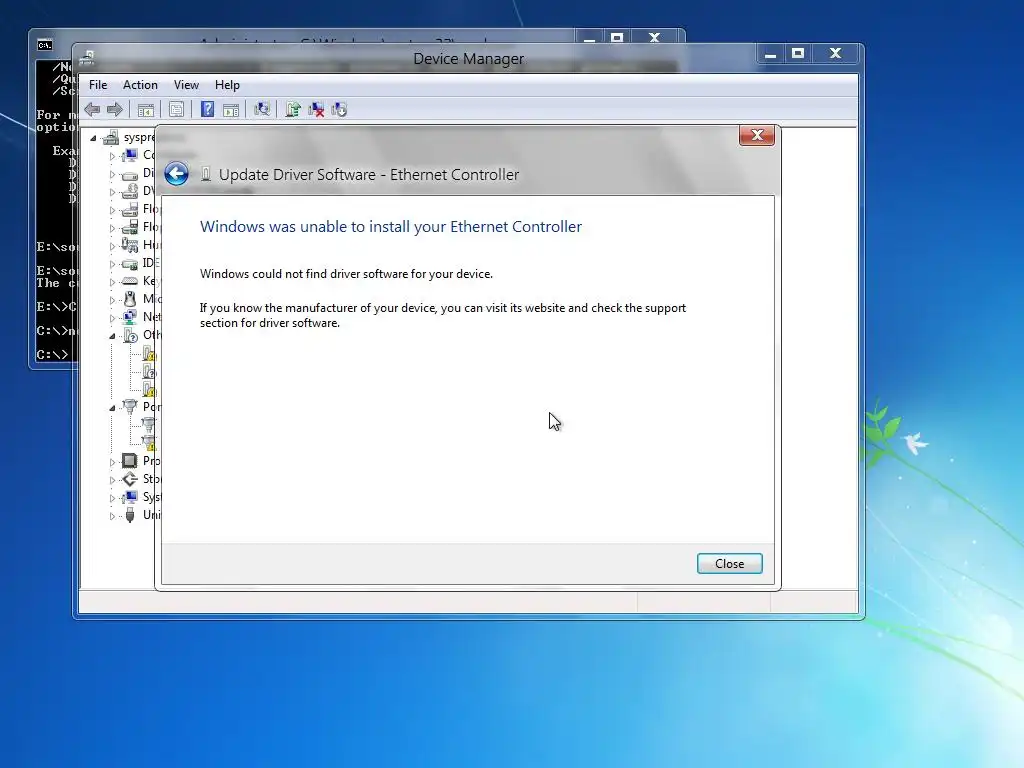The image size is (1024, 768).
Task: Select the Disk drives icon
Action: coord(130,174)
